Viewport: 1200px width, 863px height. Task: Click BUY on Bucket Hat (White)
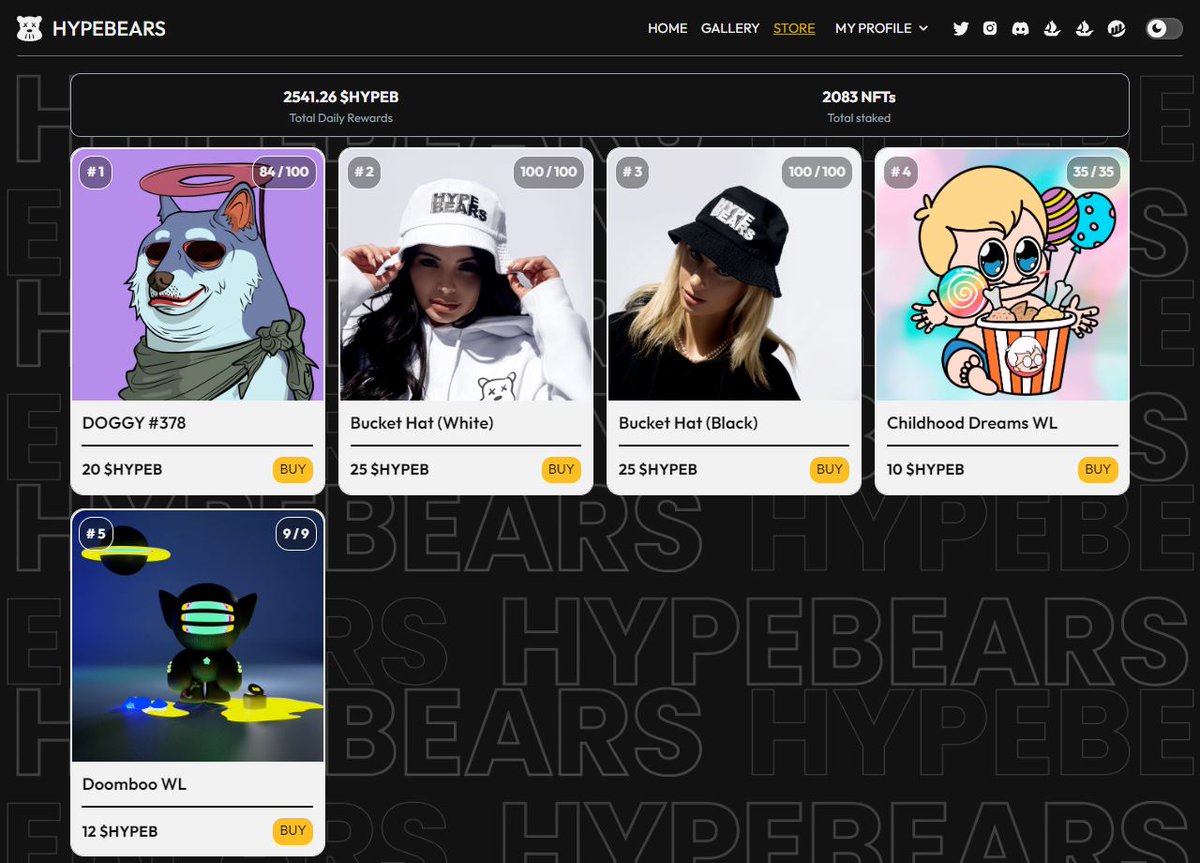tap(561, 469)
